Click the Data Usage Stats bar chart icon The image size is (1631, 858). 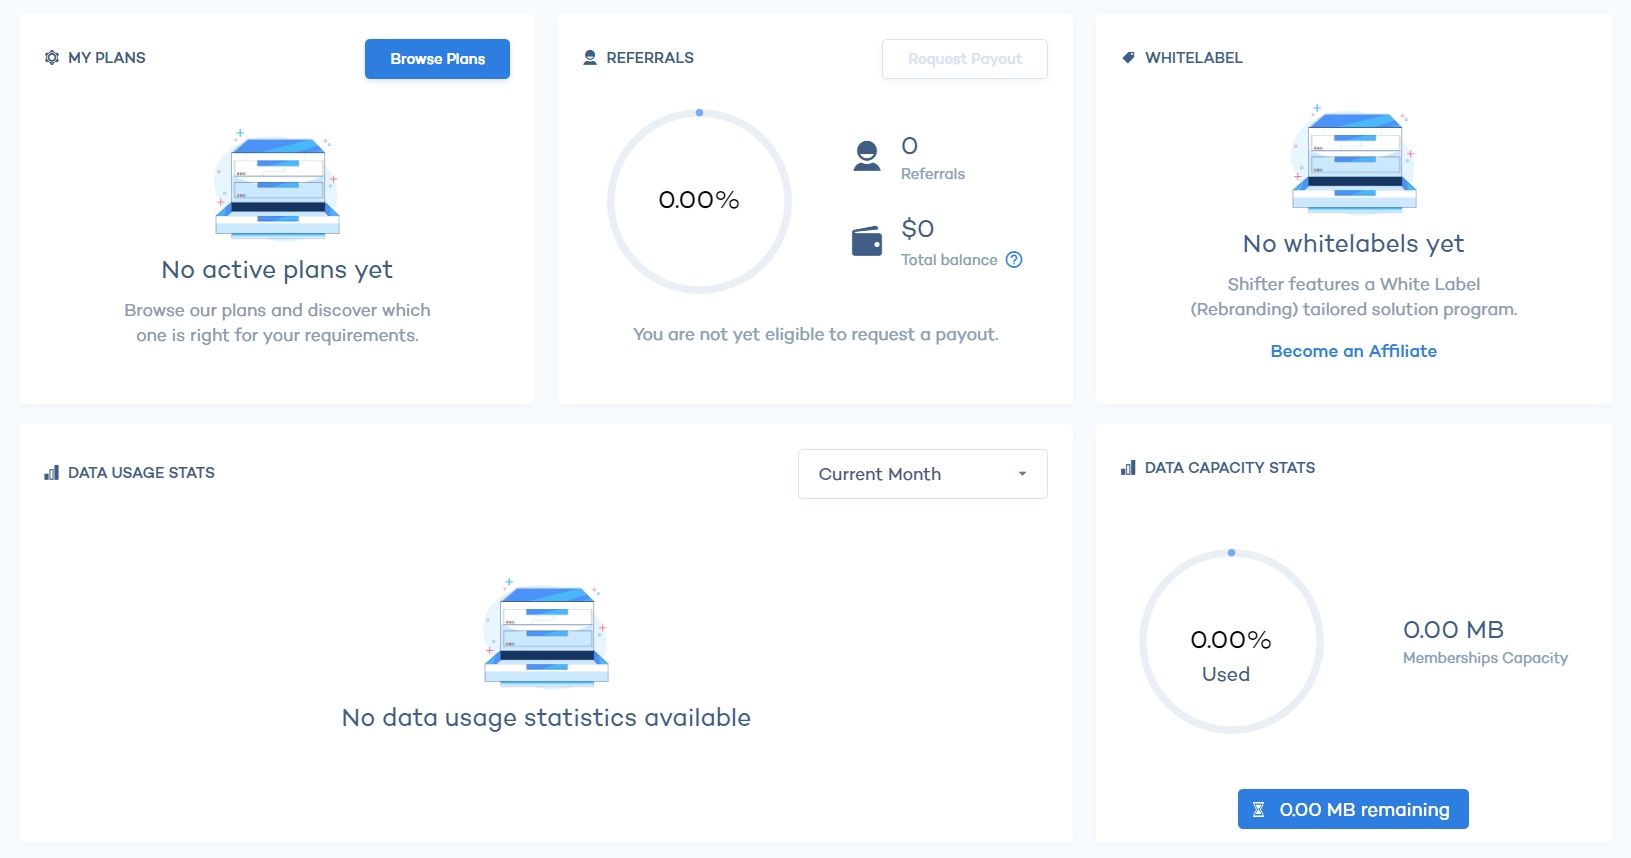coord(52,473)
